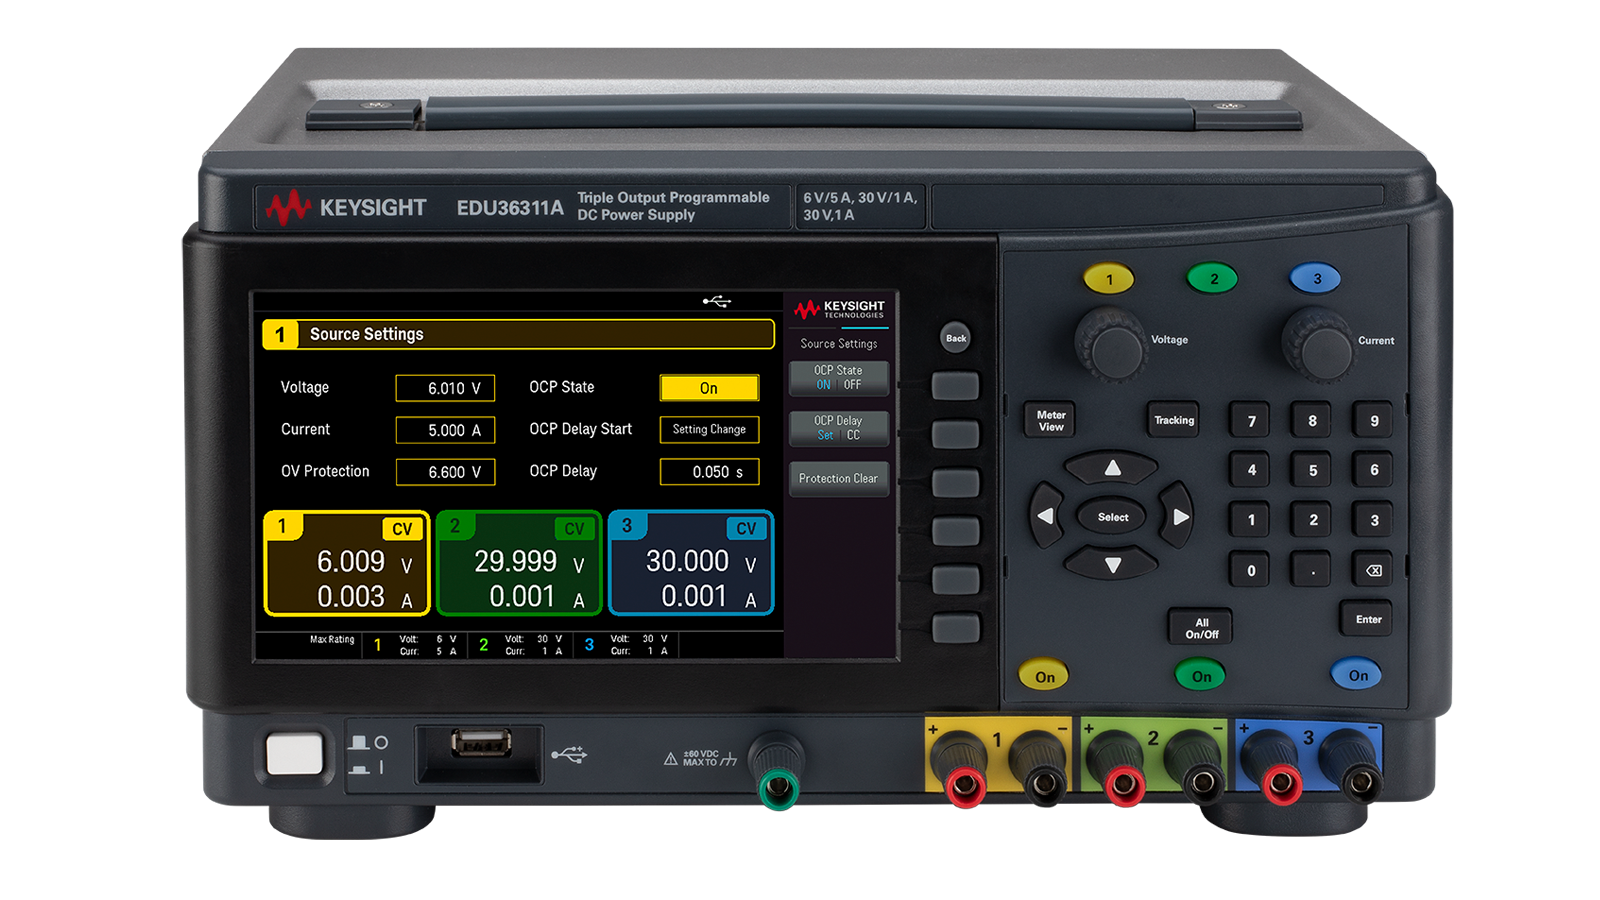Click channel 3 red positive terminal
The height and width of the screenshot is (900, 1600).
1280,784
